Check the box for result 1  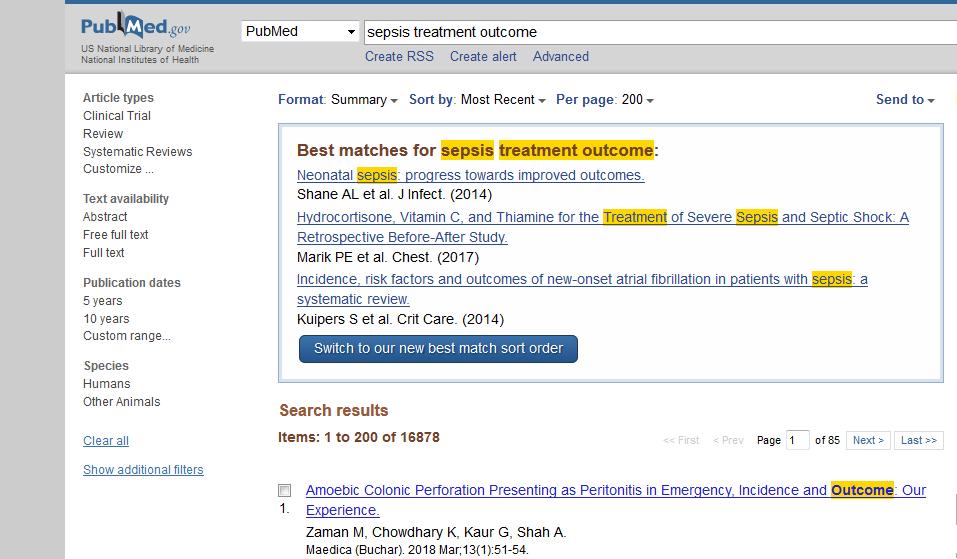[x=284, y=490]
